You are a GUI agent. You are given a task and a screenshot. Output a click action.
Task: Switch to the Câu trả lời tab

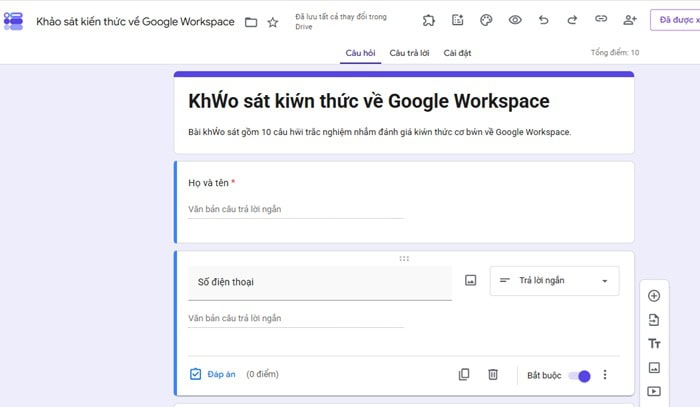coord(409,53)
